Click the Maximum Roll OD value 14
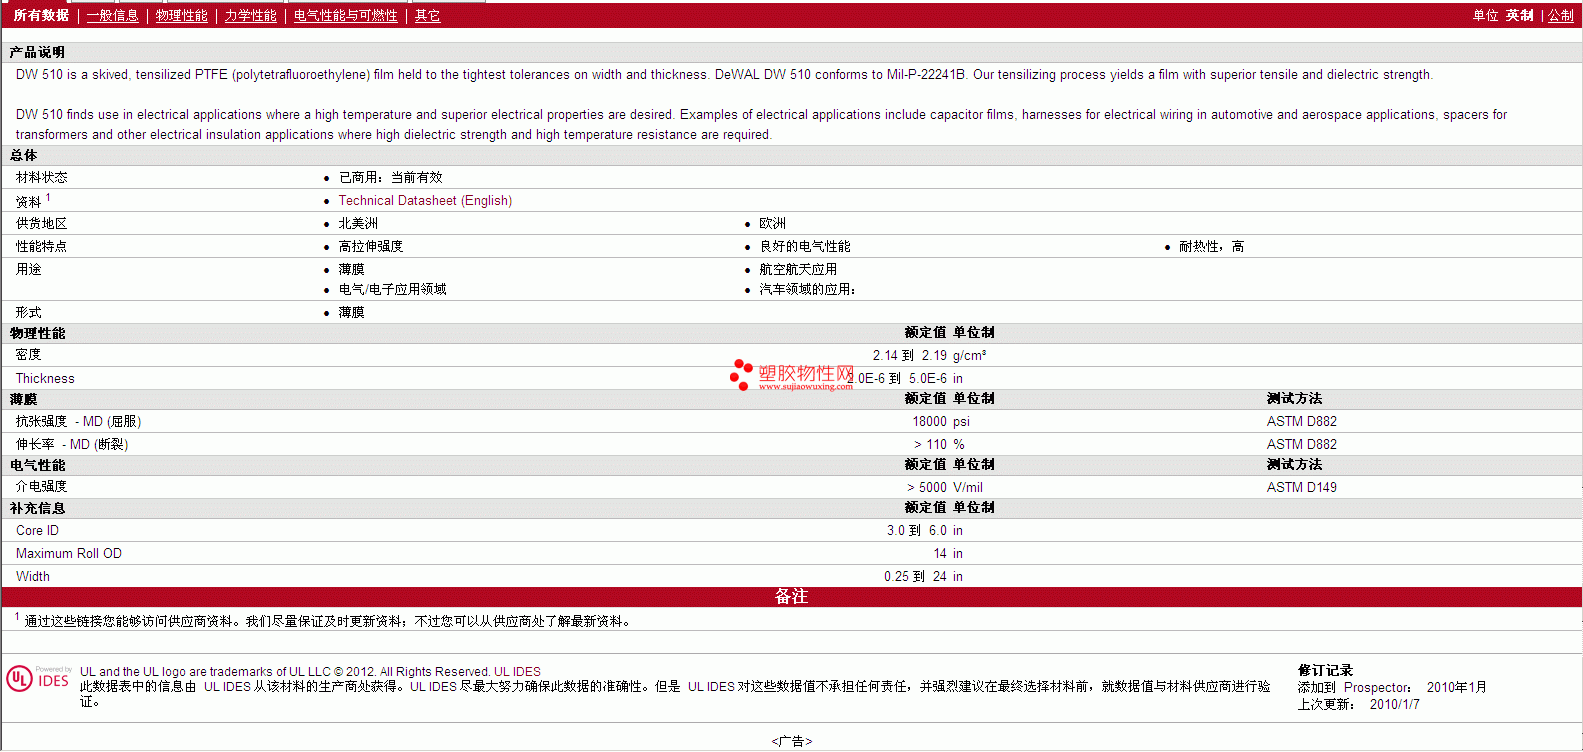 (940, 553)
